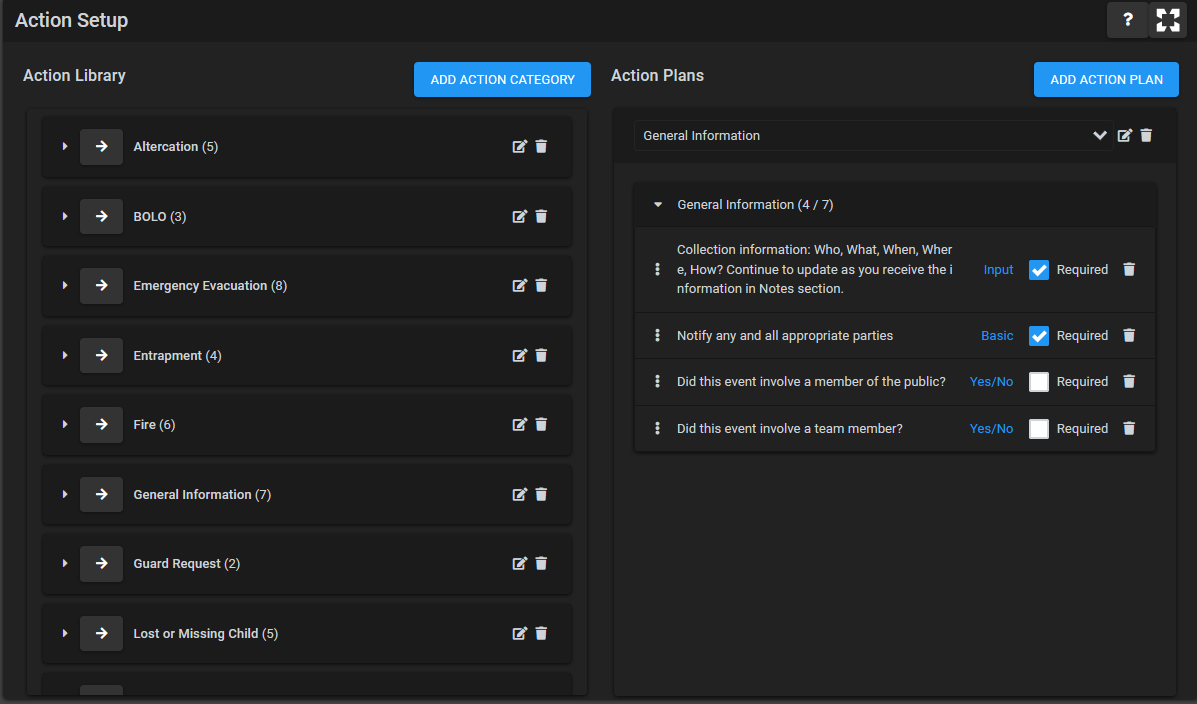
Task: Edit the selected General Information action plan
Action: point(1124,136)
